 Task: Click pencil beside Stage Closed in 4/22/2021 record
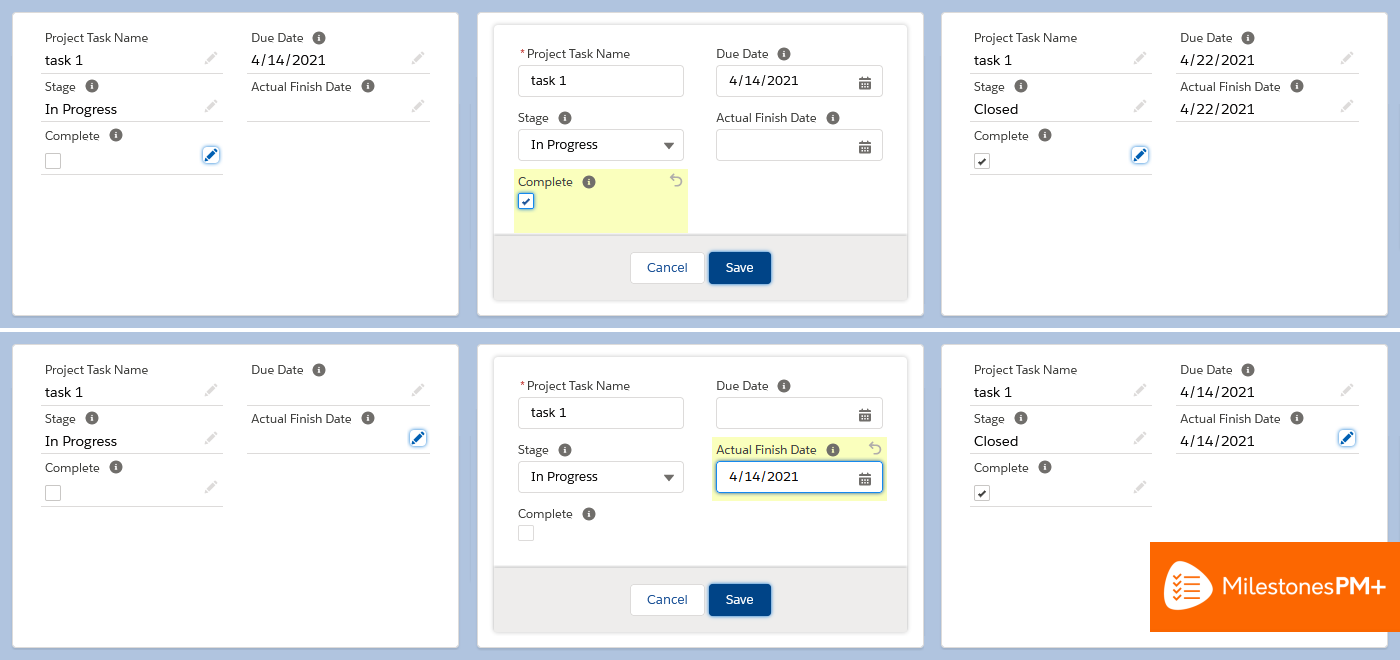(x=1140, y=106)
